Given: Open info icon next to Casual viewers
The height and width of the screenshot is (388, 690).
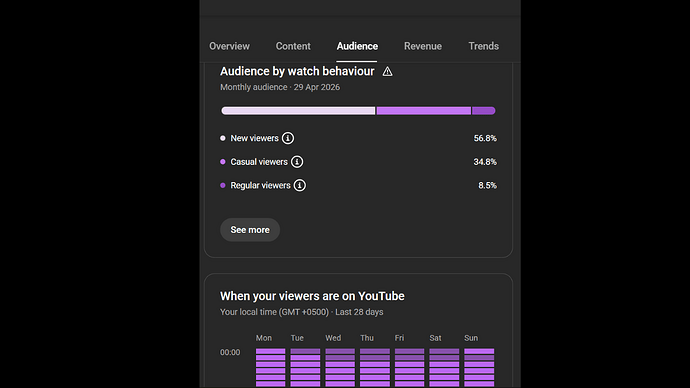Looking at the screenshot, I should pyautogui.click(x=297, y=162).
